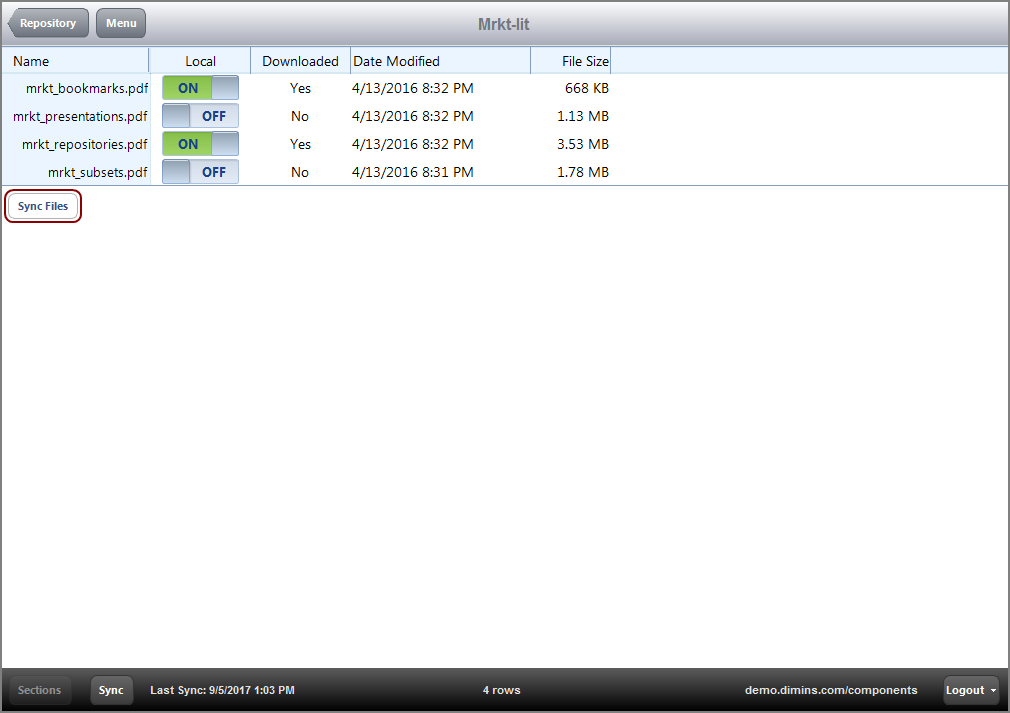1010x713 pixels.
Task: Select the mrkt_repositories.pdf file name
Action: (x=84, y=144)
